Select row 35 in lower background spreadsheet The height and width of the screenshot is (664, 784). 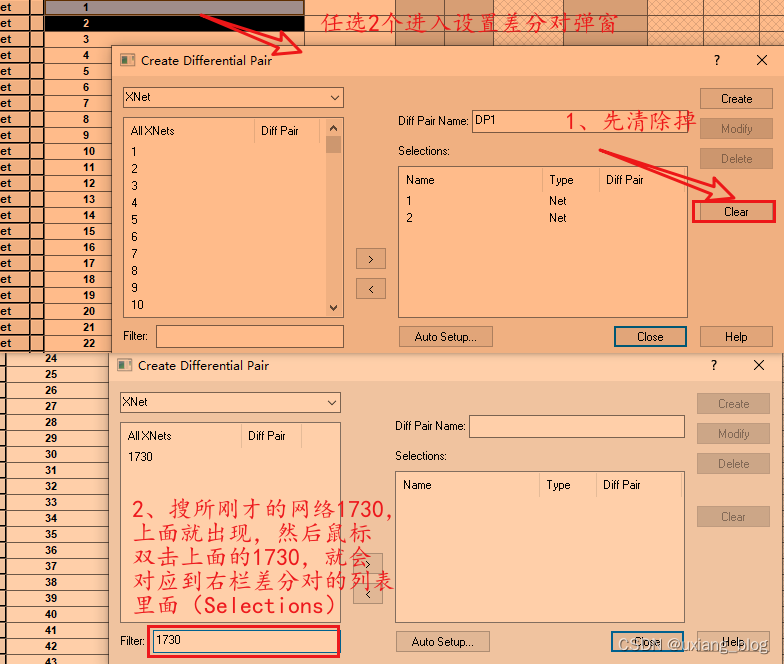[51, 534]
